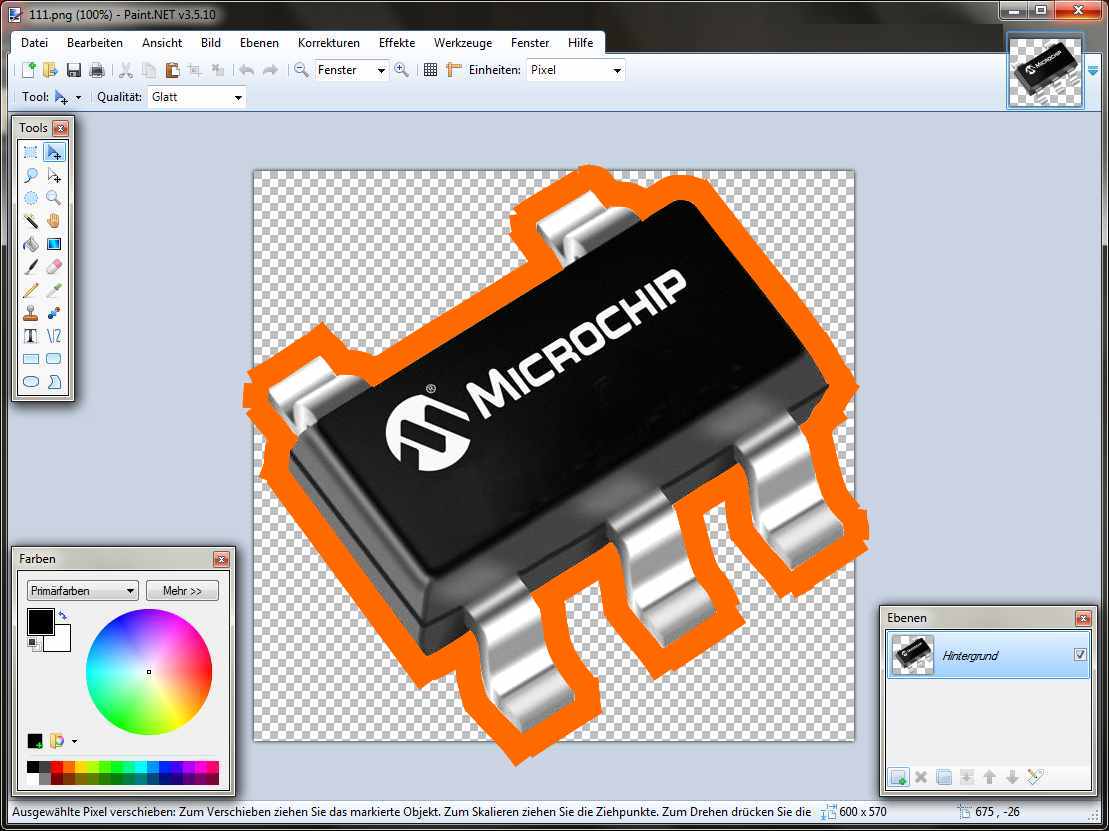This screenshot has height=831, width=1109.
Task: Open the Datei menu
Action: [34, 42]
